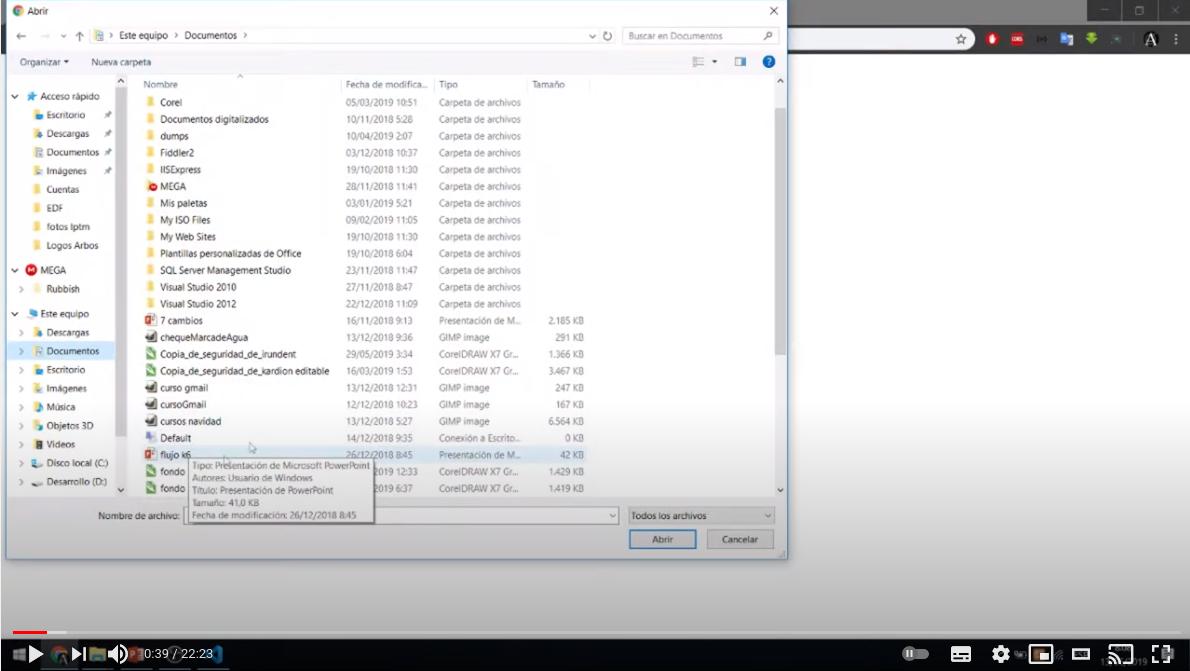Open the Nombre de archivo dropdown arrow
1190x671 pixels.
[x=612, y=515]
